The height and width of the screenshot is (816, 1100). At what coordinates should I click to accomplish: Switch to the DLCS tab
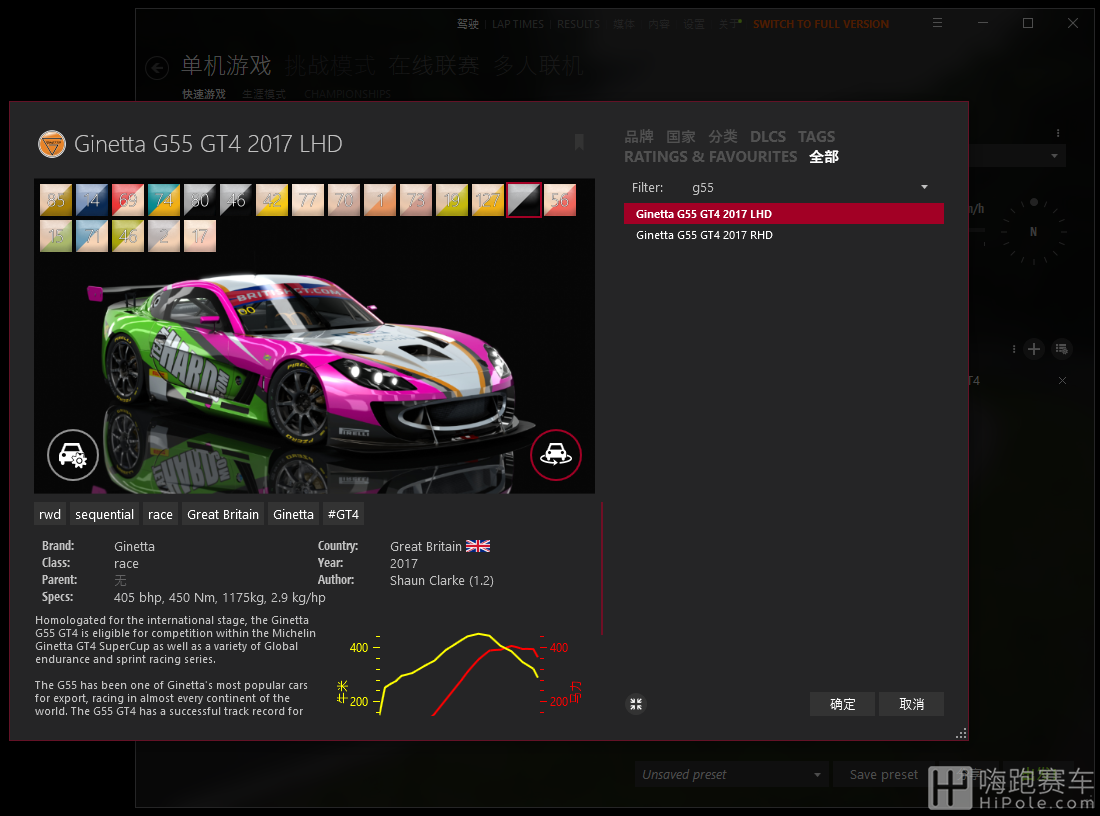[767, 137]
